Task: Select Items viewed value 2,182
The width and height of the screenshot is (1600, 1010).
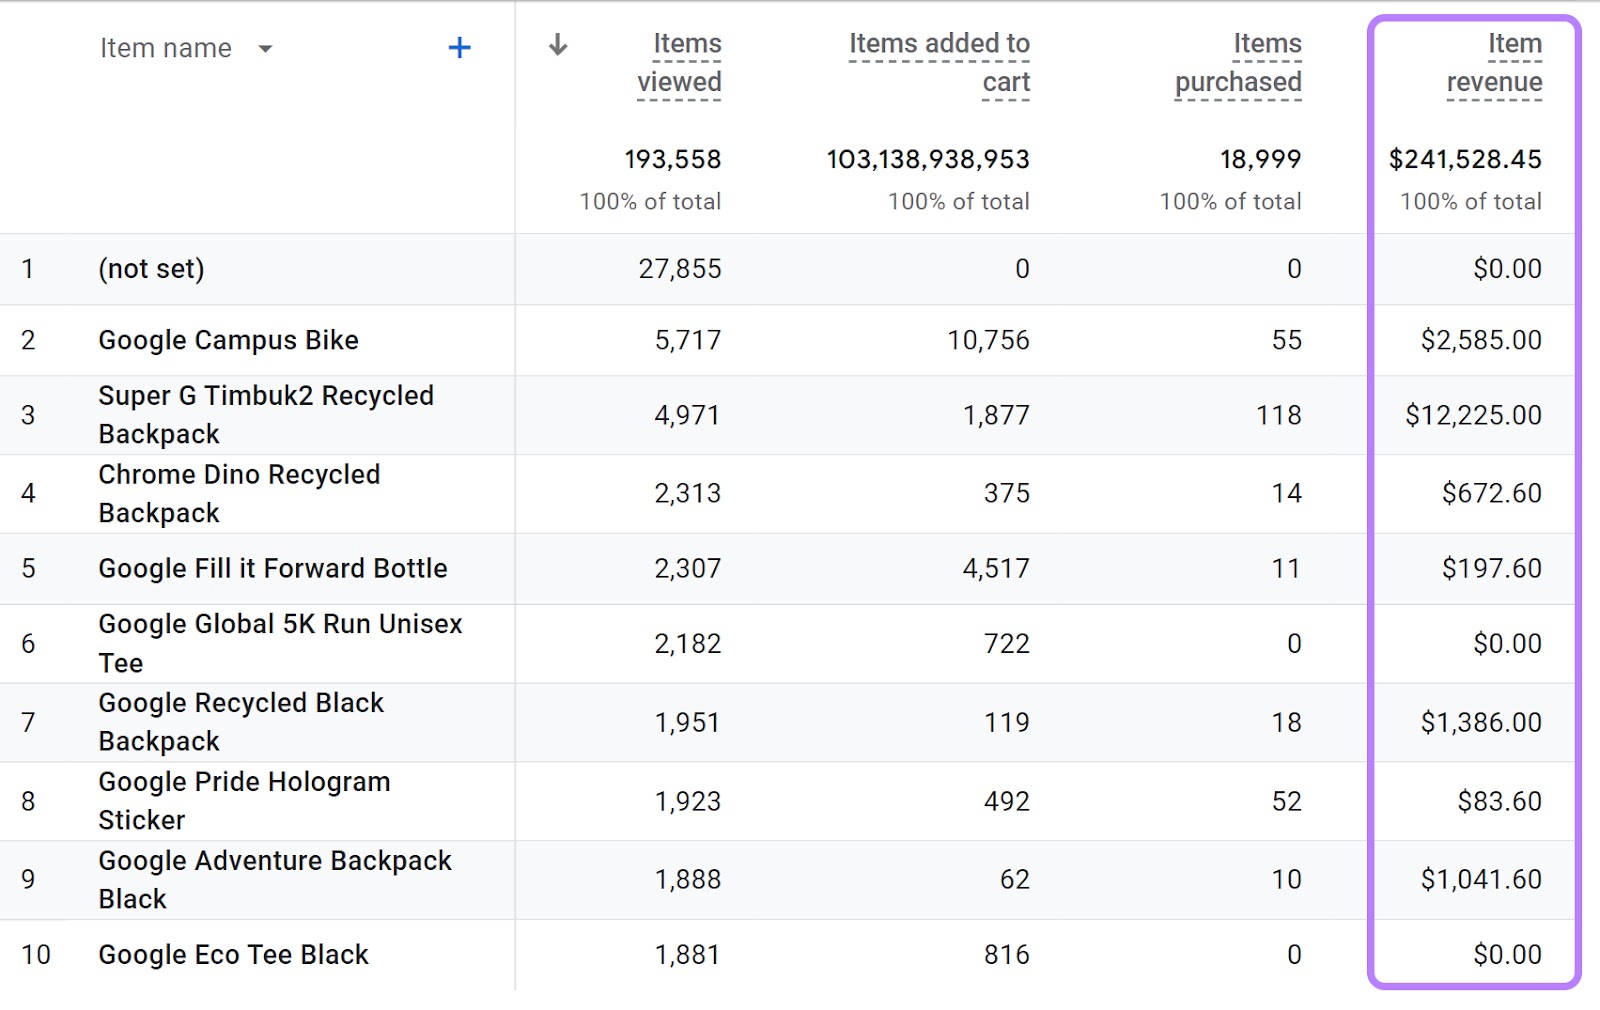Action: [688, 643]
